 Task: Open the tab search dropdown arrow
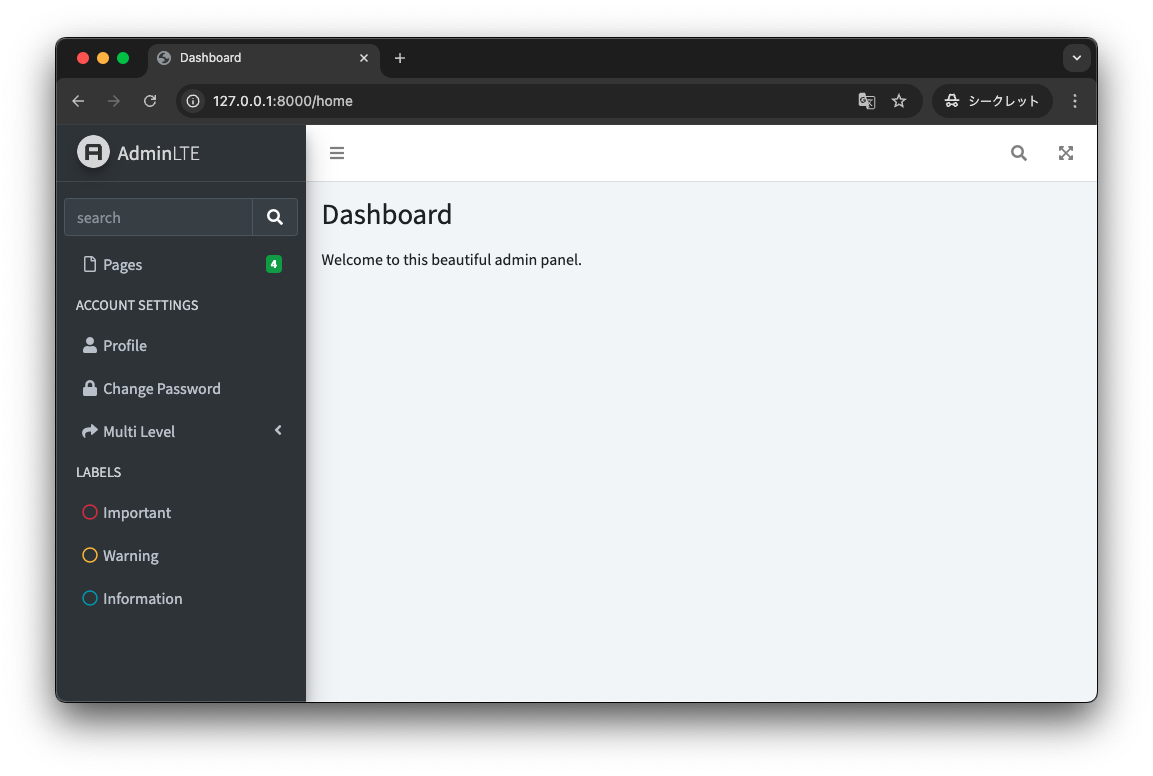[x=1077, y=58]
